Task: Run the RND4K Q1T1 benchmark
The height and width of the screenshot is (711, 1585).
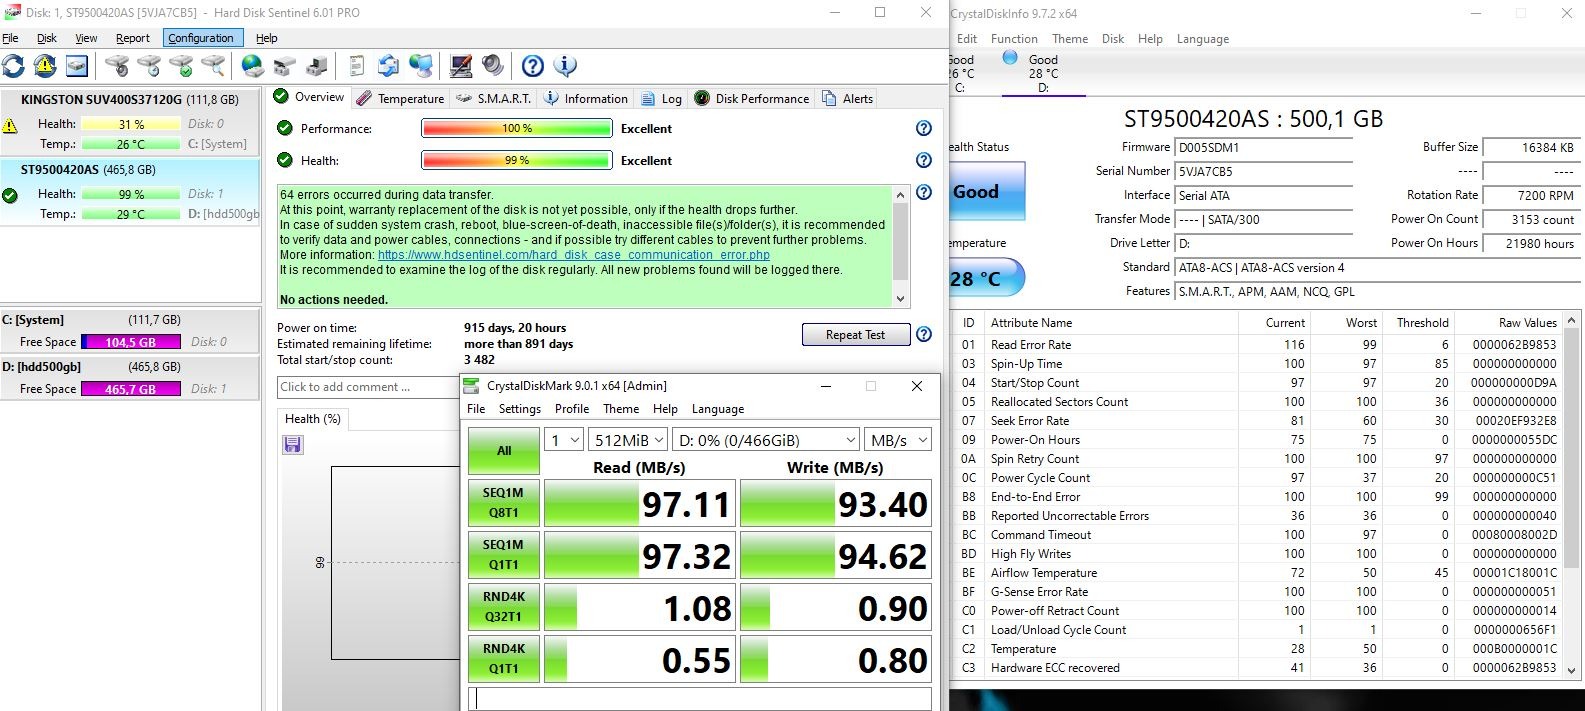Action: (x=504, y=659)
